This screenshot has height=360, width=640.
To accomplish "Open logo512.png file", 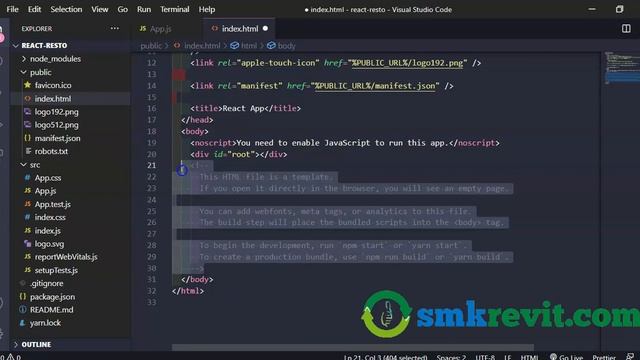I will [x=57, y=125].
